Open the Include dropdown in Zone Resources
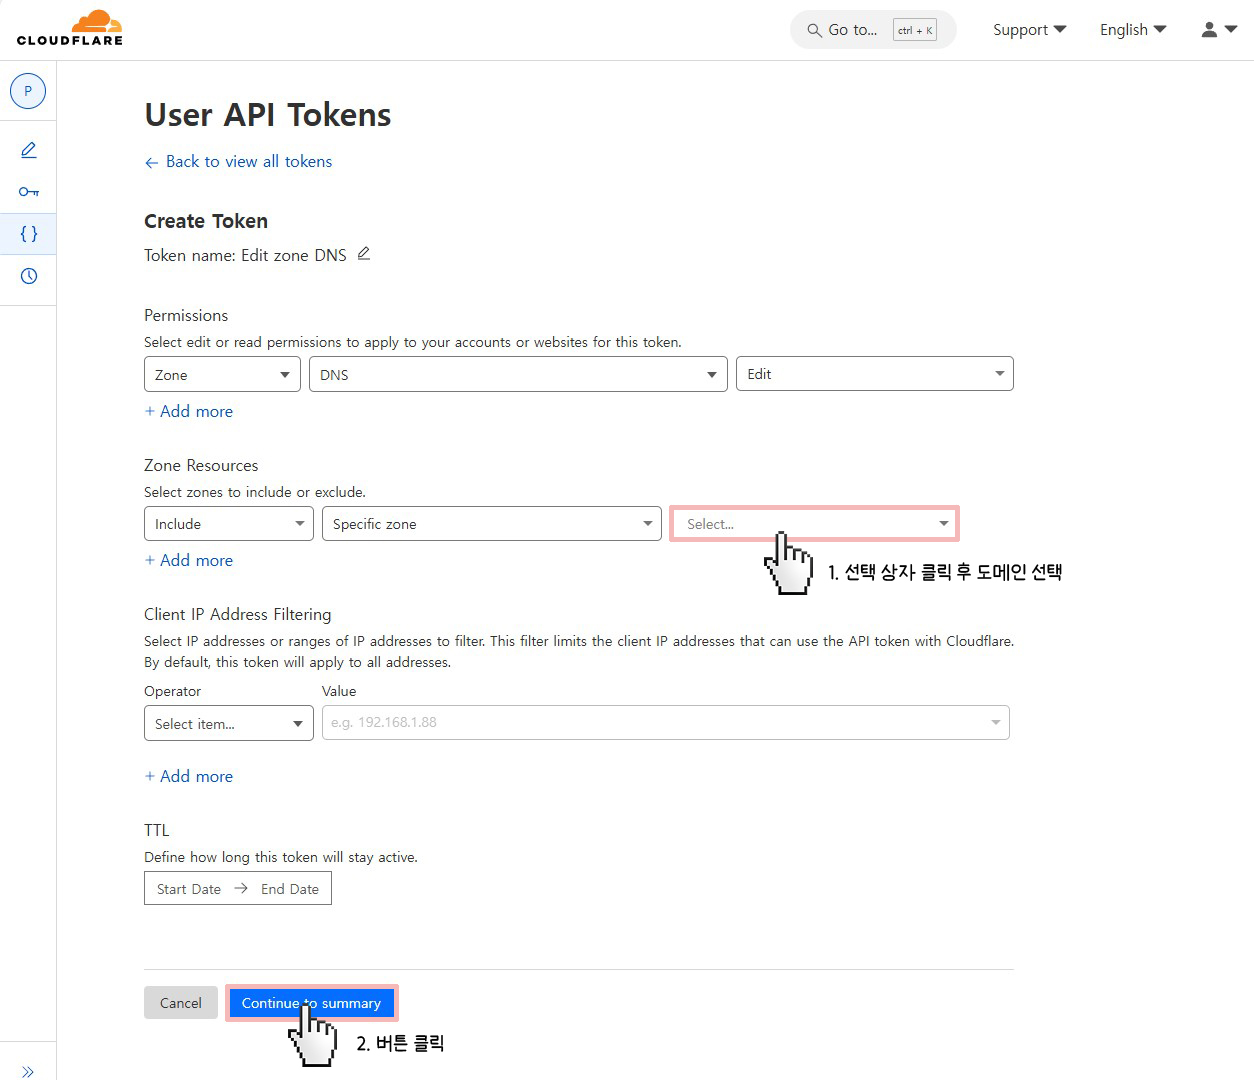The image size is (1254, 1080). (x=229, y=524)
